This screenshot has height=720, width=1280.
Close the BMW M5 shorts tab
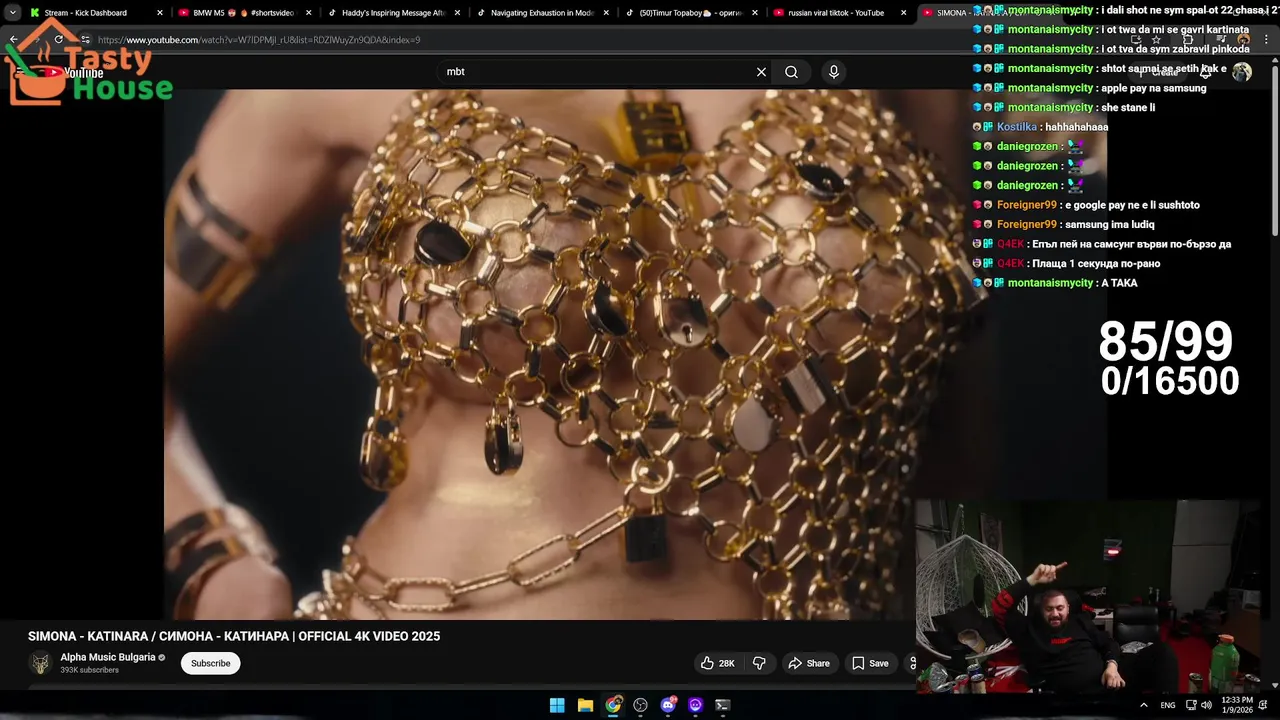click(x=308, y=13)
